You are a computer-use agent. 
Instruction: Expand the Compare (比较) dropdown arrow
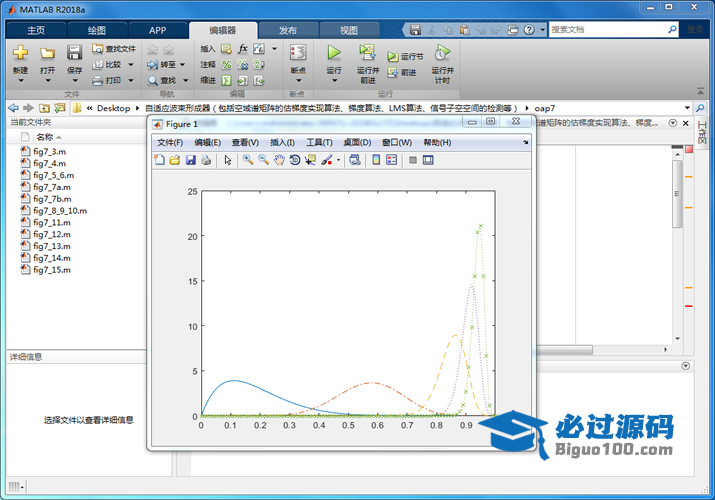coord(131,65)
